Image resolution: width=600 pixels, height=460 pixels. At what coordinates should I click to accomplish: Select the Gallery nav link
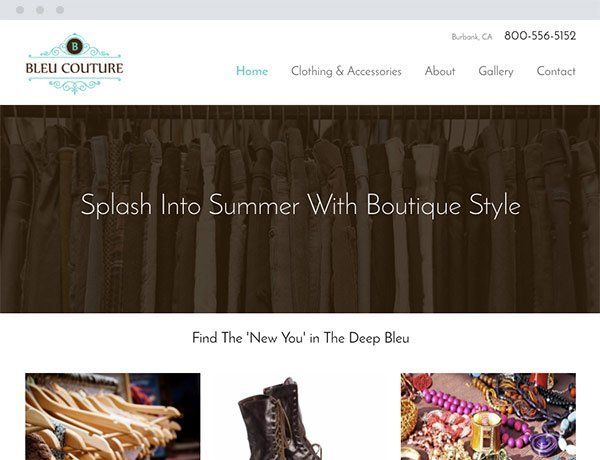pyautogui.click(x=496, y=71)
